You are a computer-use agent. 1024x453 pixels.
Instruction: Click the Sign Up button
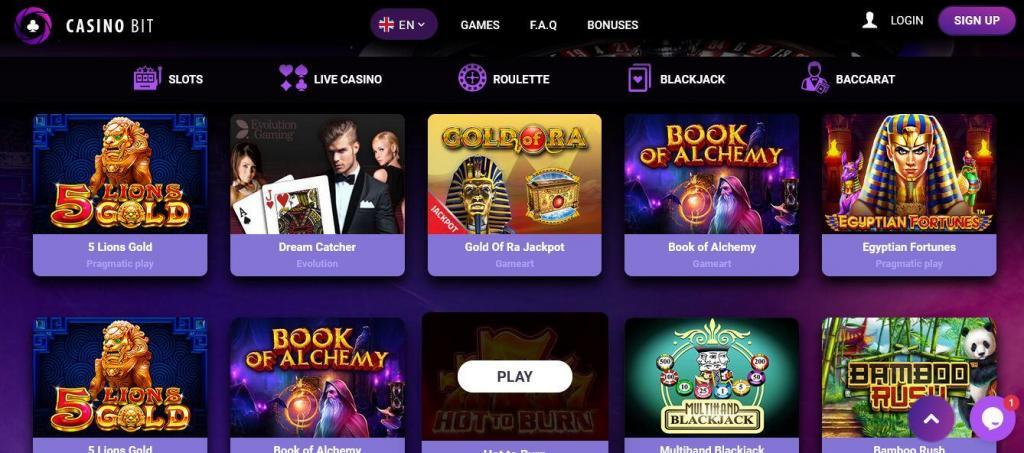click(x=976, y=20)
